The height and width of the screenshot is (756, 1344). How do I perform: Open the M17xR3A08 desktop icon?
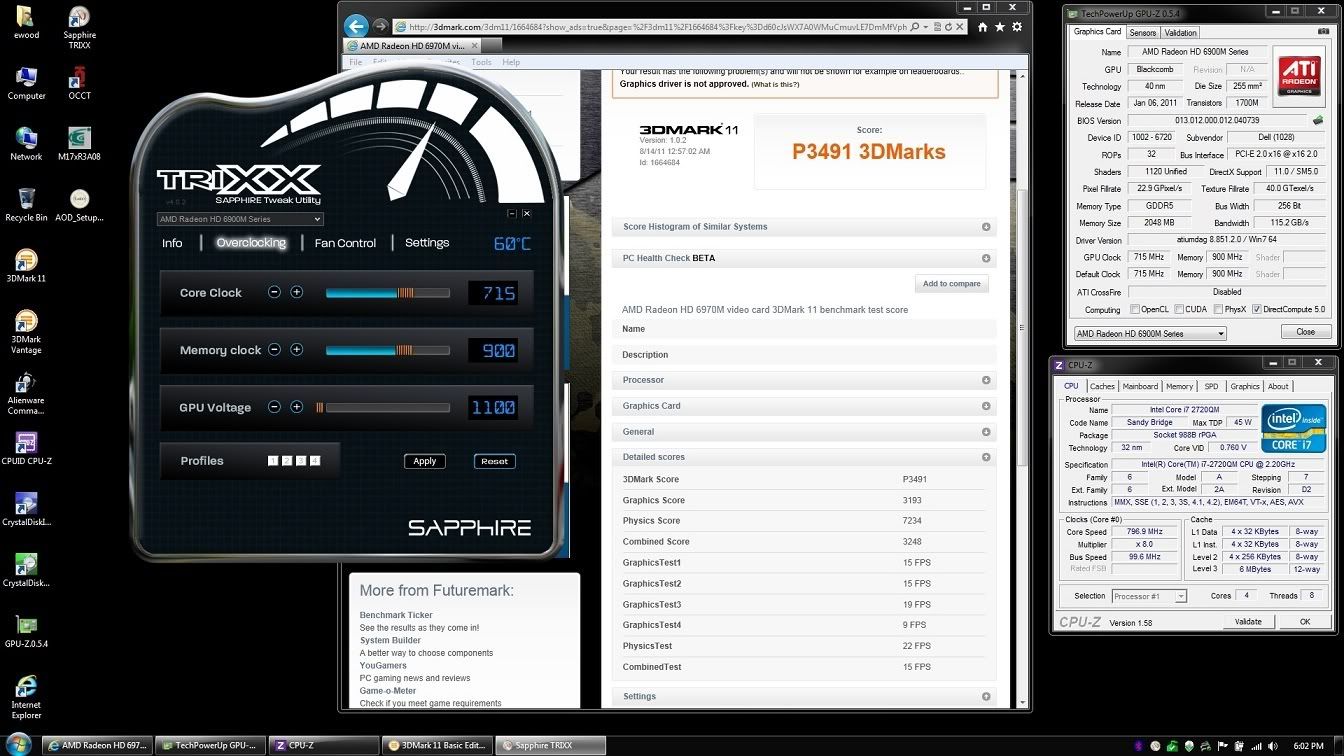pos(79,144)
